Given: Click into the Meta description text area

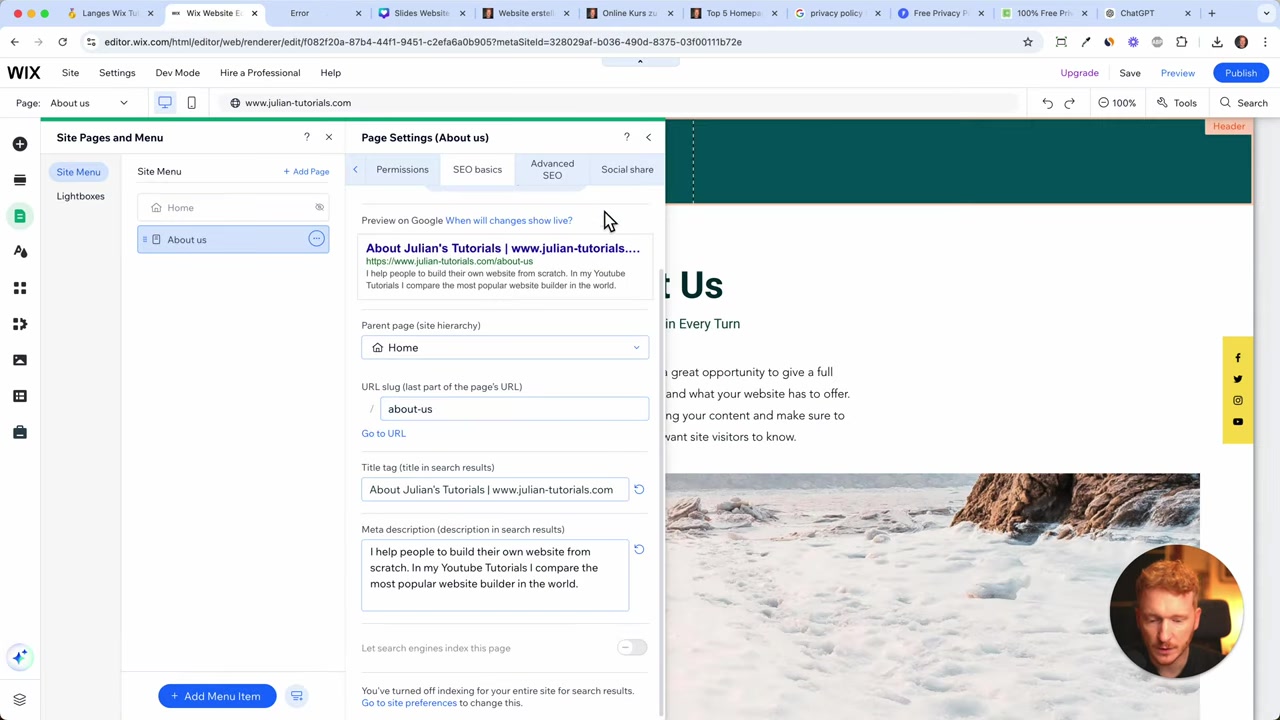Looking at the screenshot, I should pos(495,575).
